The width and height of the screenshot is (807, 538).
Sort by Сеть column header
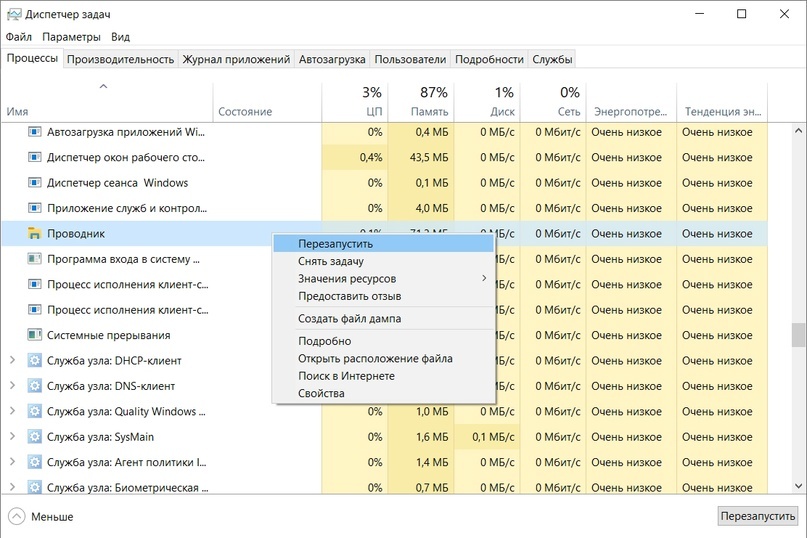[x=553, y=101]
